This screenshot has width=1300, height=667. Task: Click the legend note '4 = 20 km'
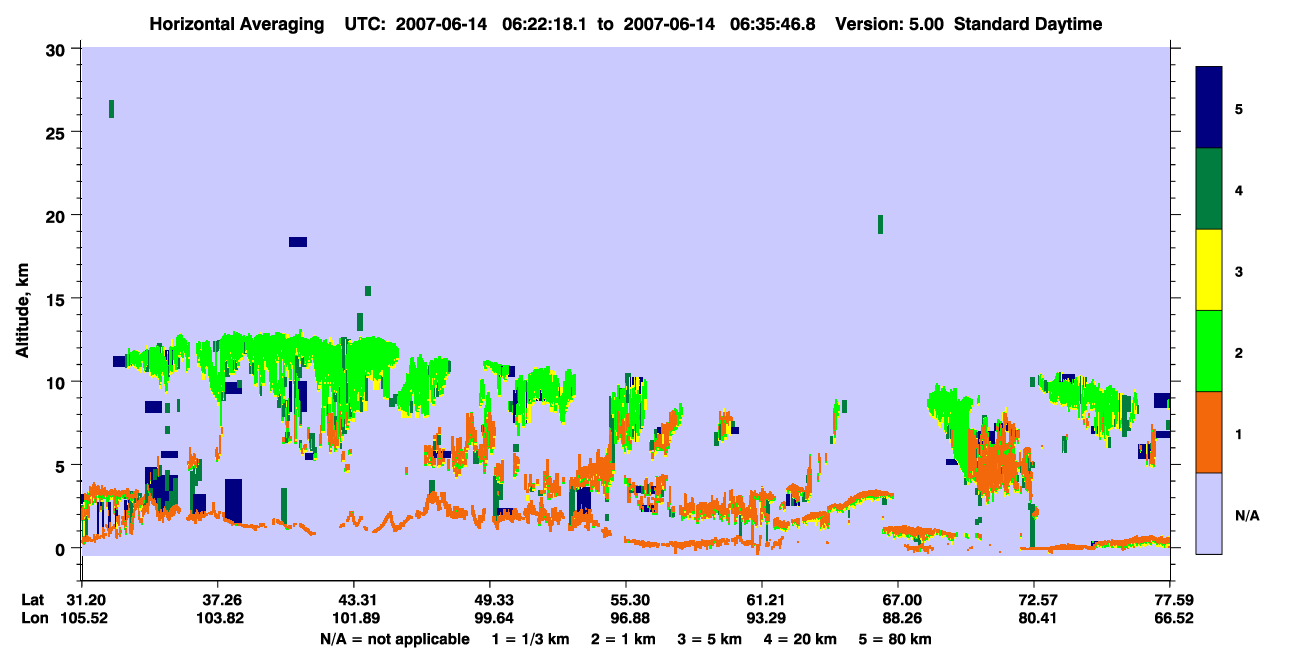click(798, 639)
